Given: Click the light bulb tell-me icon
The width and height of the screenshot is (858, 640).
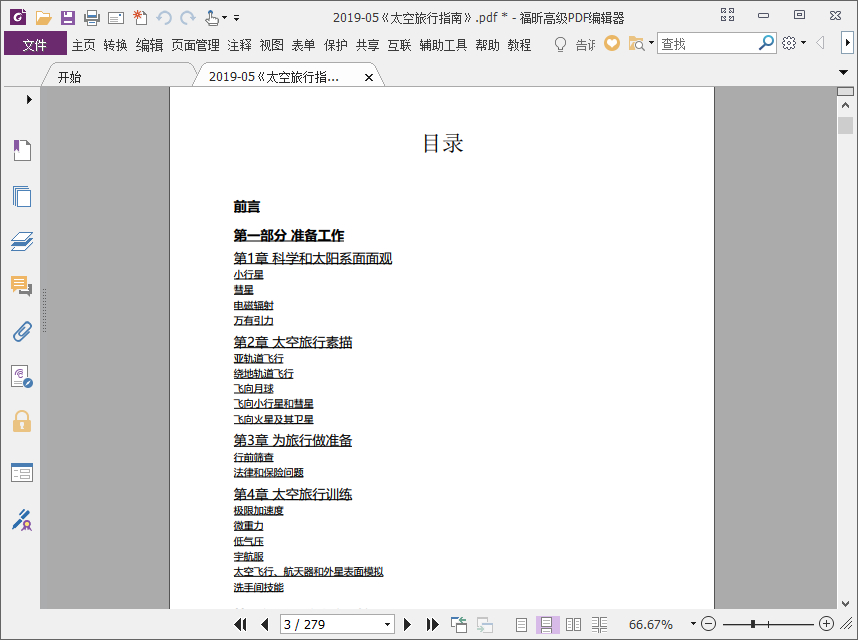Looking at the screenshot, I should [x=560, y=44].
